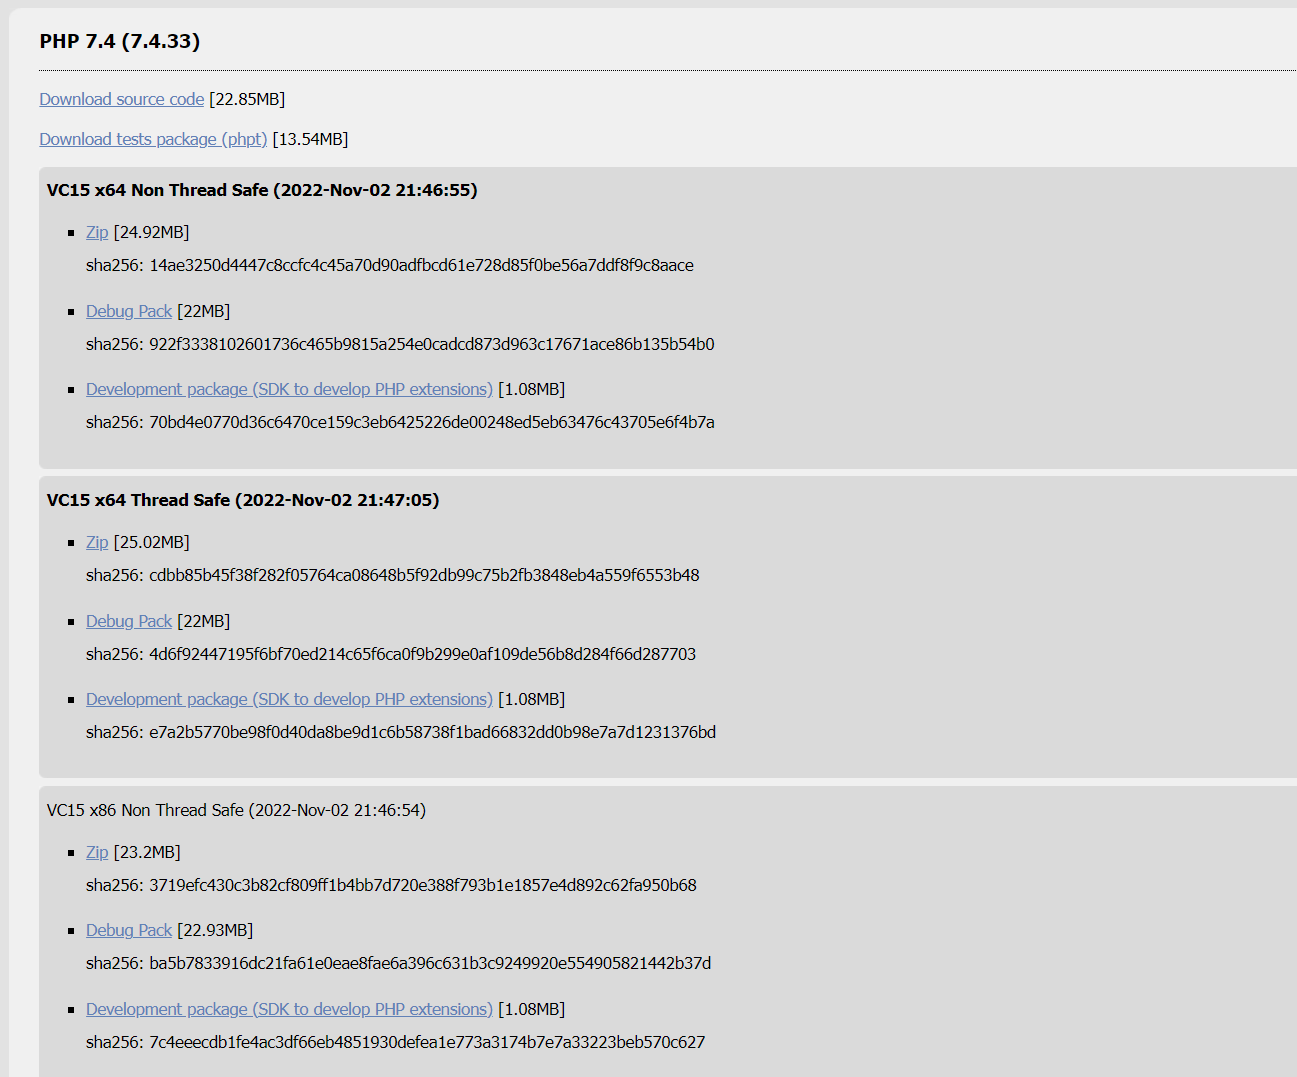This screenshot has height=1077, width=1297.
Task: Click sha256 hash starting with 14ae3250d4447
Action: coord(421,265)
